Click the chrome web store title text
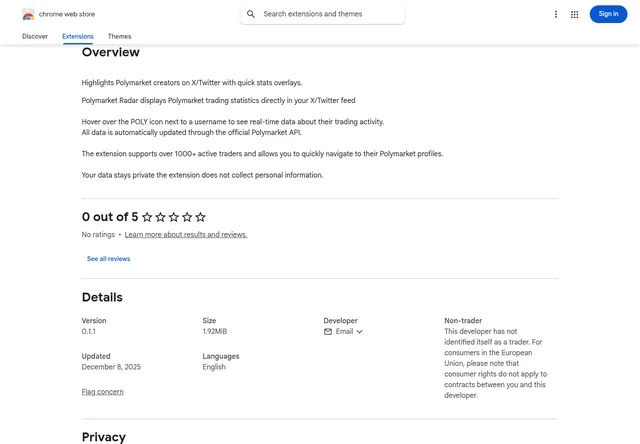640x444 pixels. click(x=67, y=14)
